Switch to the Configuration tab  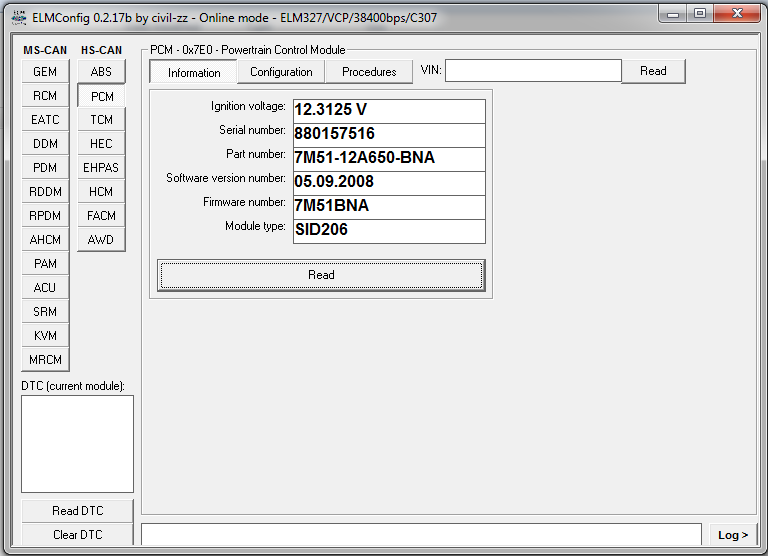point(281,72)
